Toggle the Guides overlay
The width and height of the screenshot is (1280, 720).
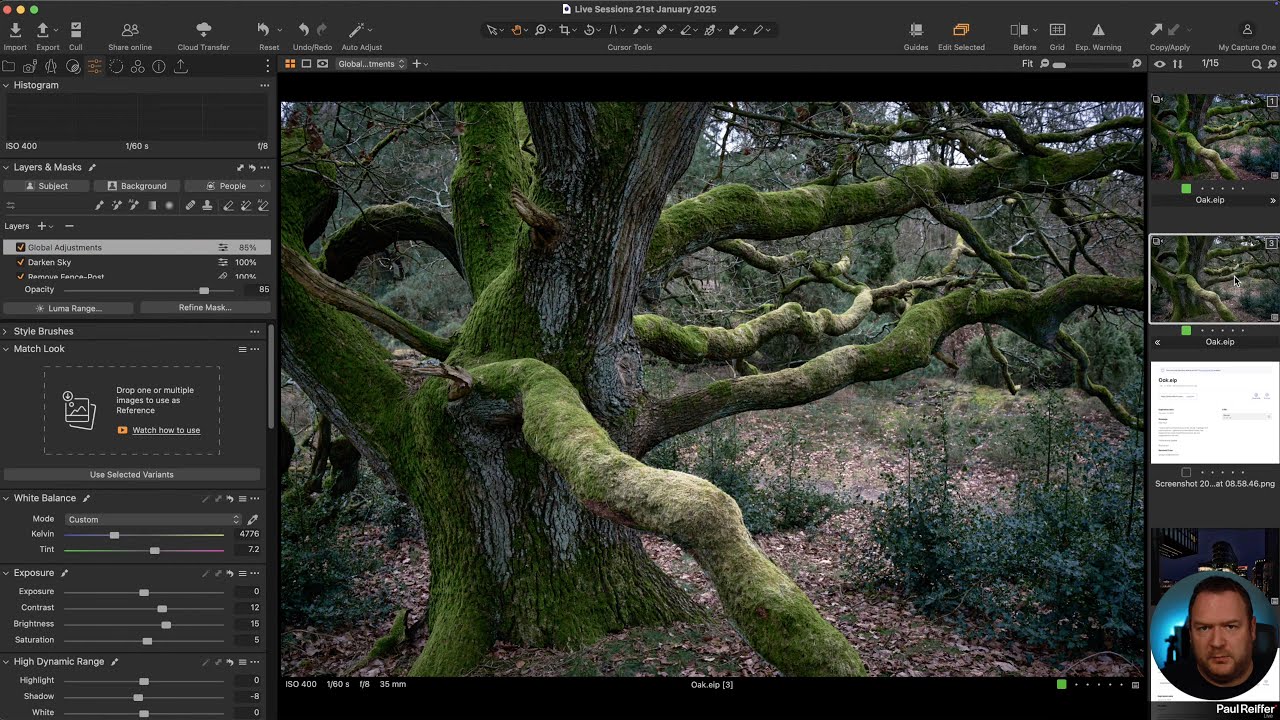click(x=916, y=30)
